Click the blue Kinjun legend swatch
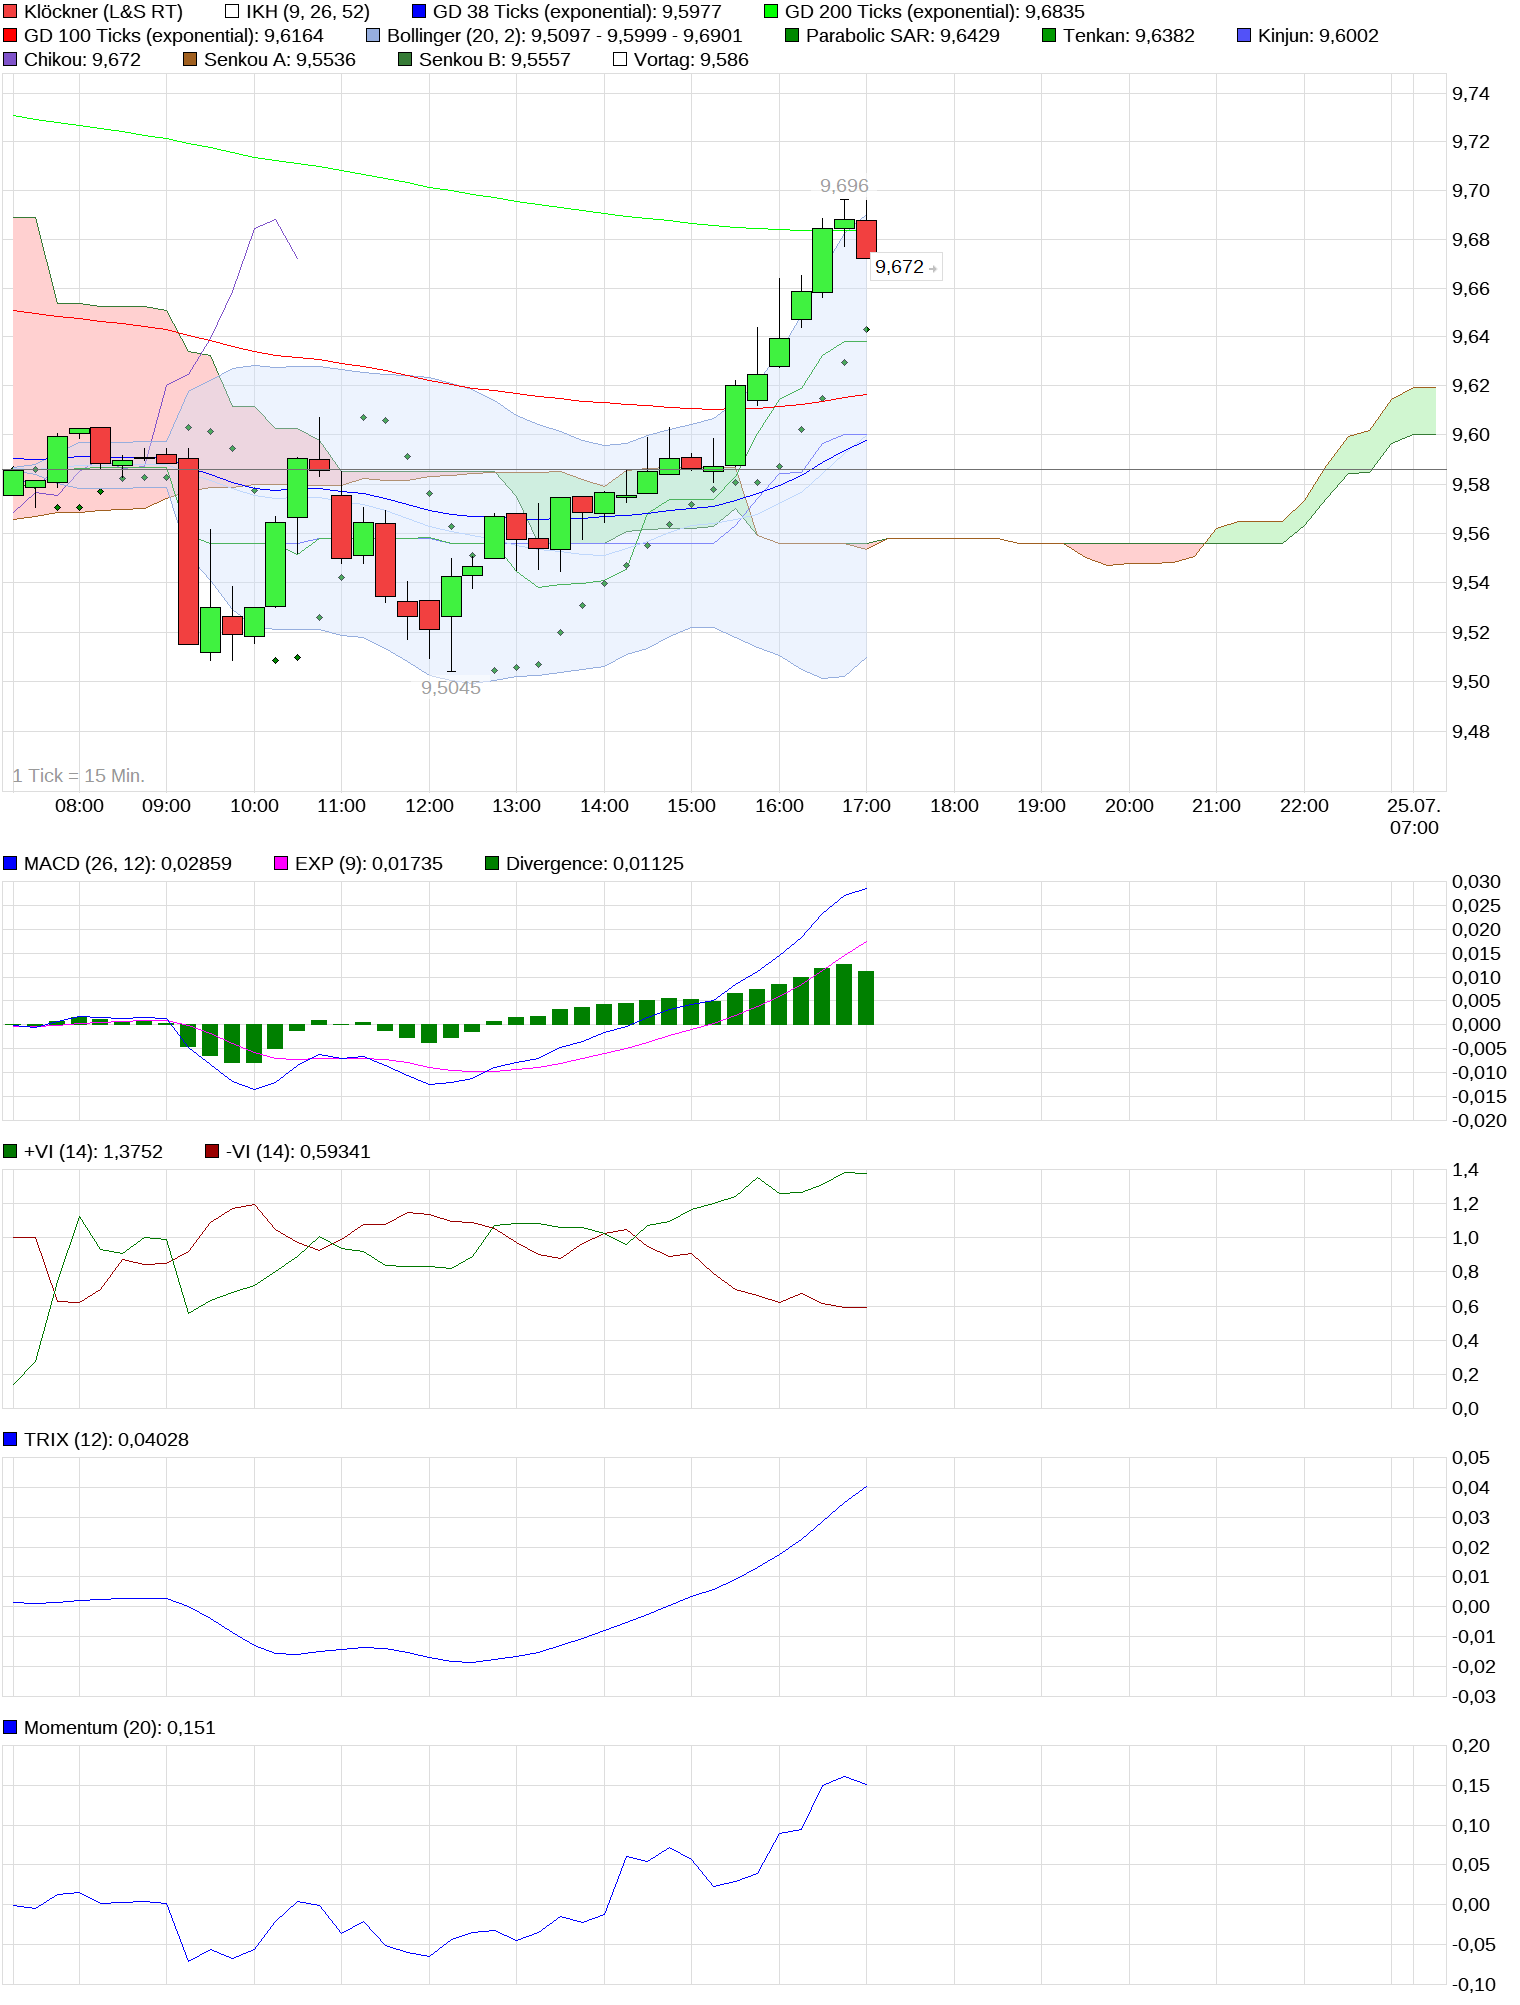 tap(1244, 36)
